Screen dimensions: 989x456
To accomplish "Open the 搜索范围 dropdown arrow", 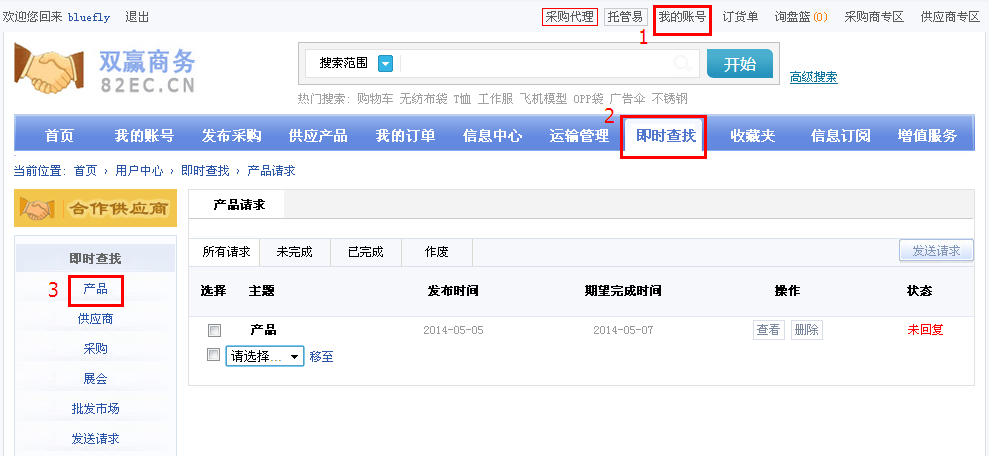I will (x=385, y=63).
